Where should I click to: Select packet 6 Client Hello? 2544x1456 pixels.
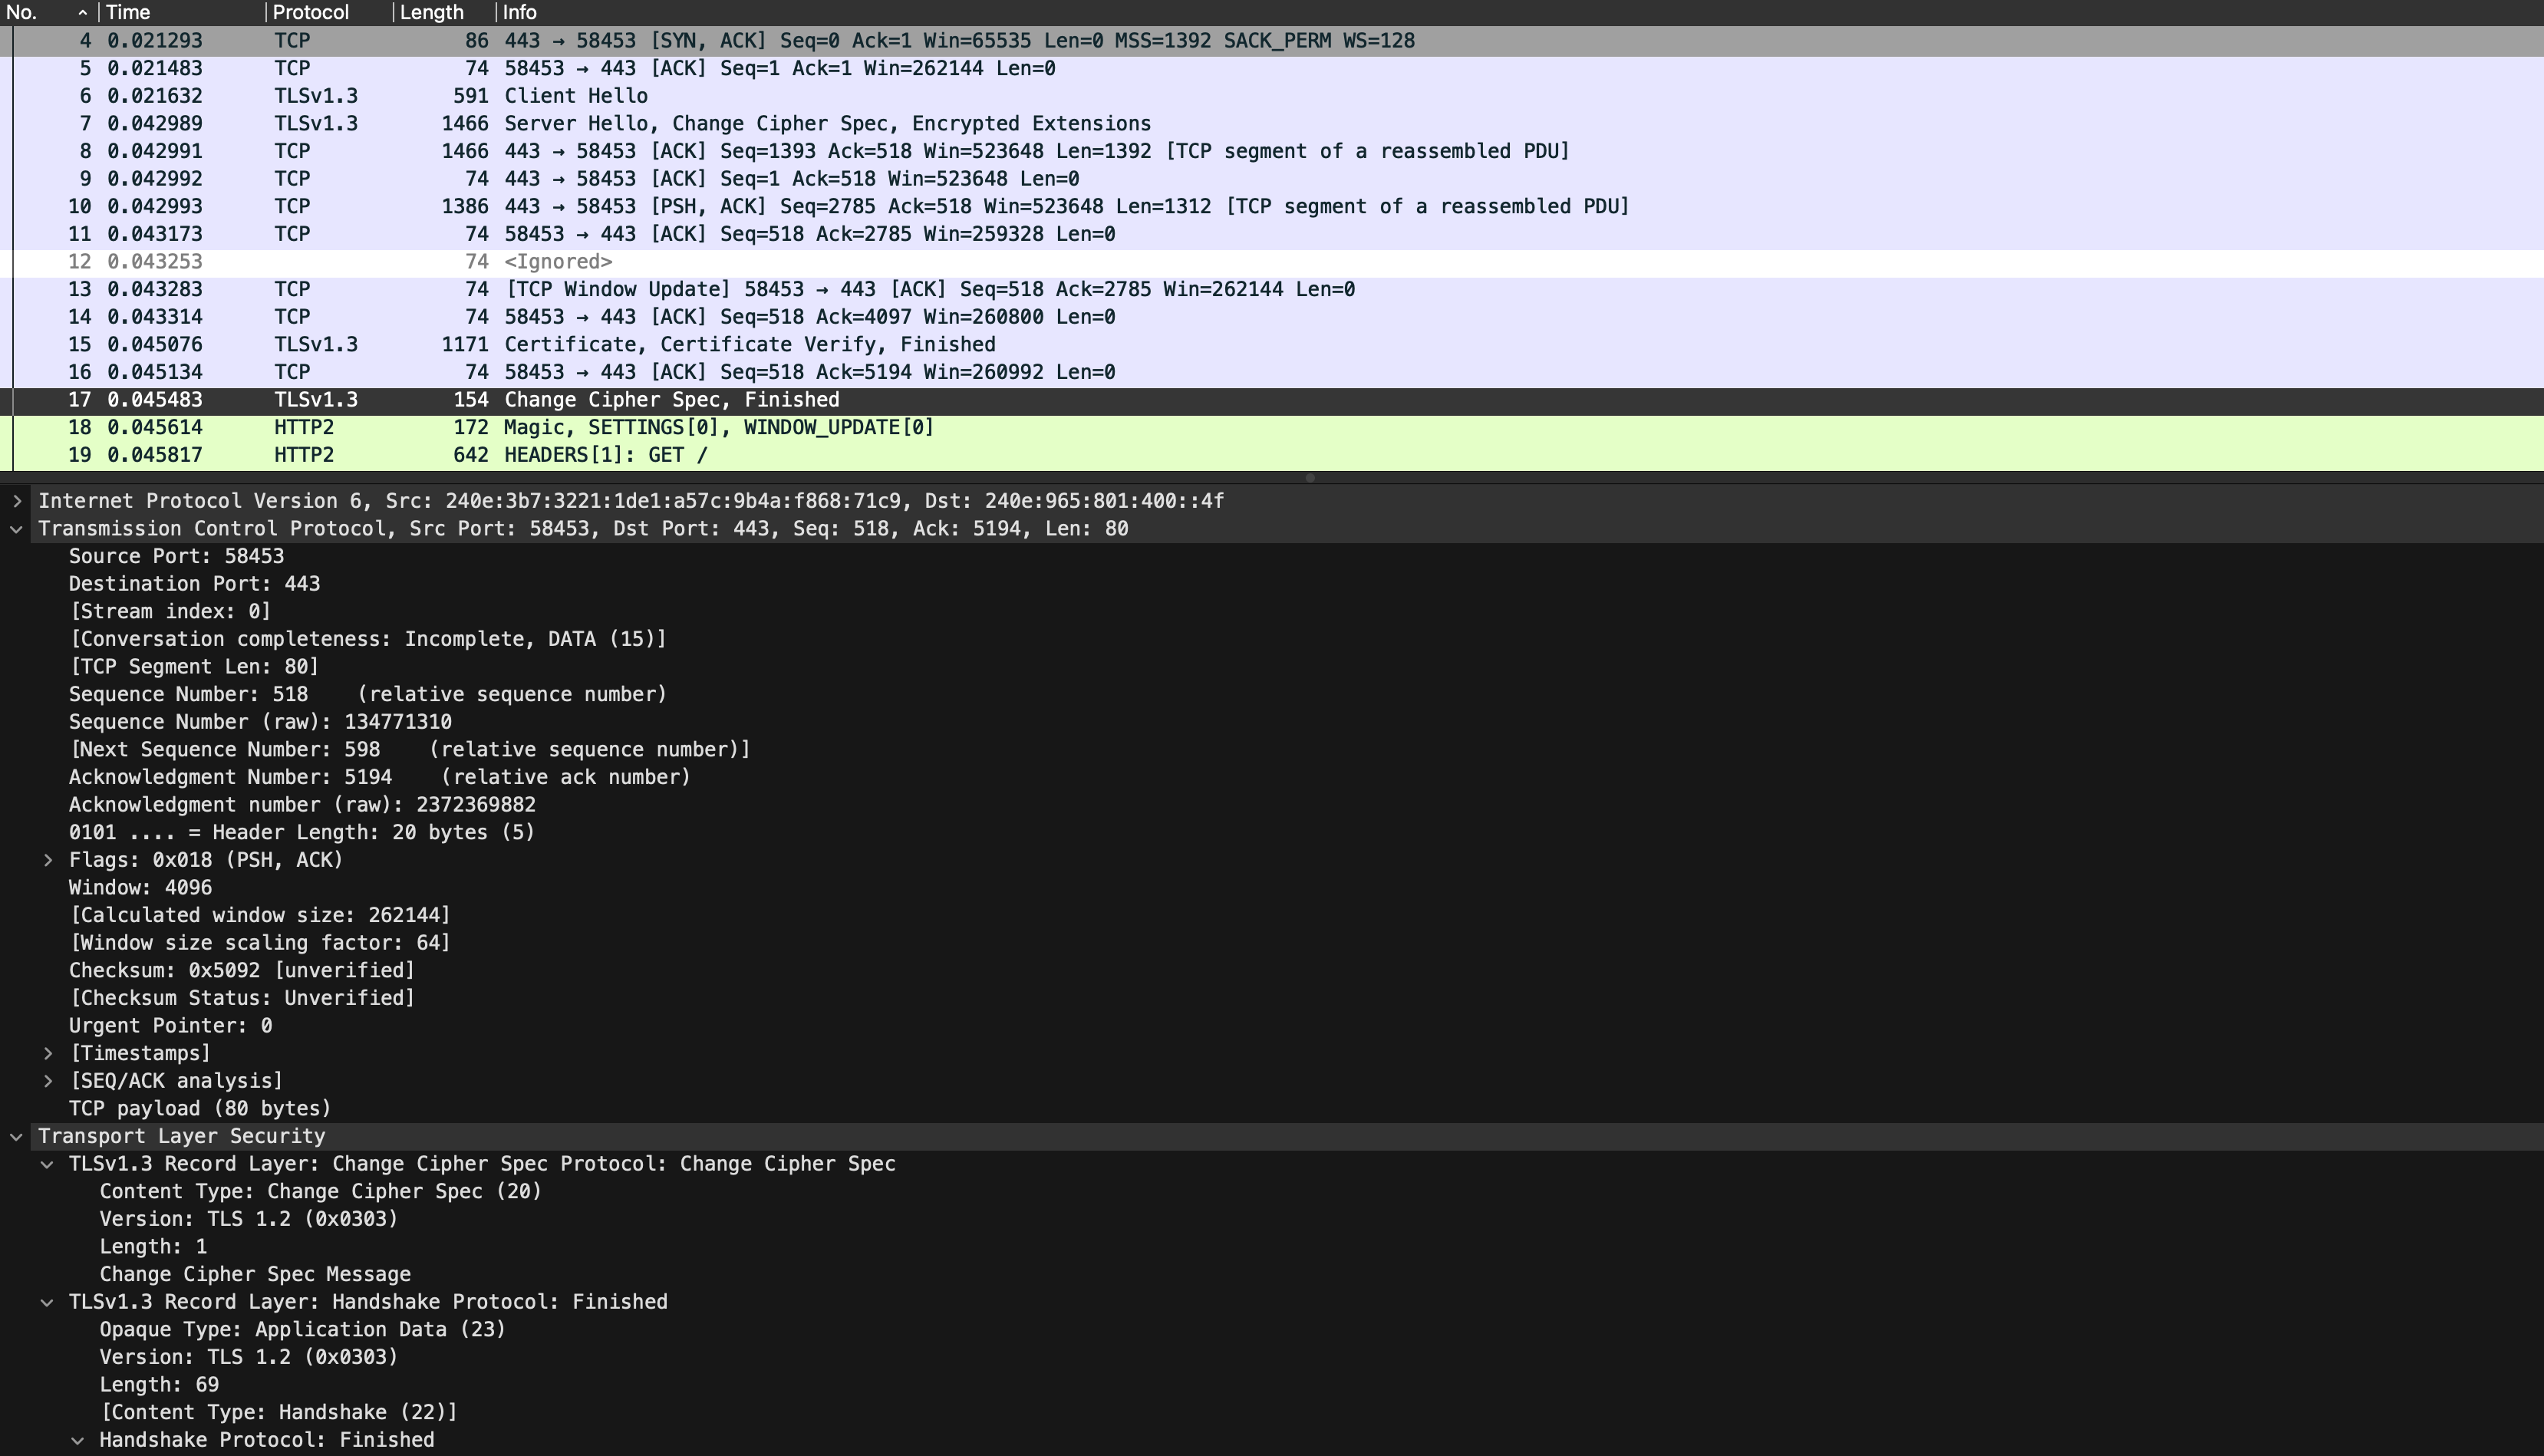coord(1272,96)
